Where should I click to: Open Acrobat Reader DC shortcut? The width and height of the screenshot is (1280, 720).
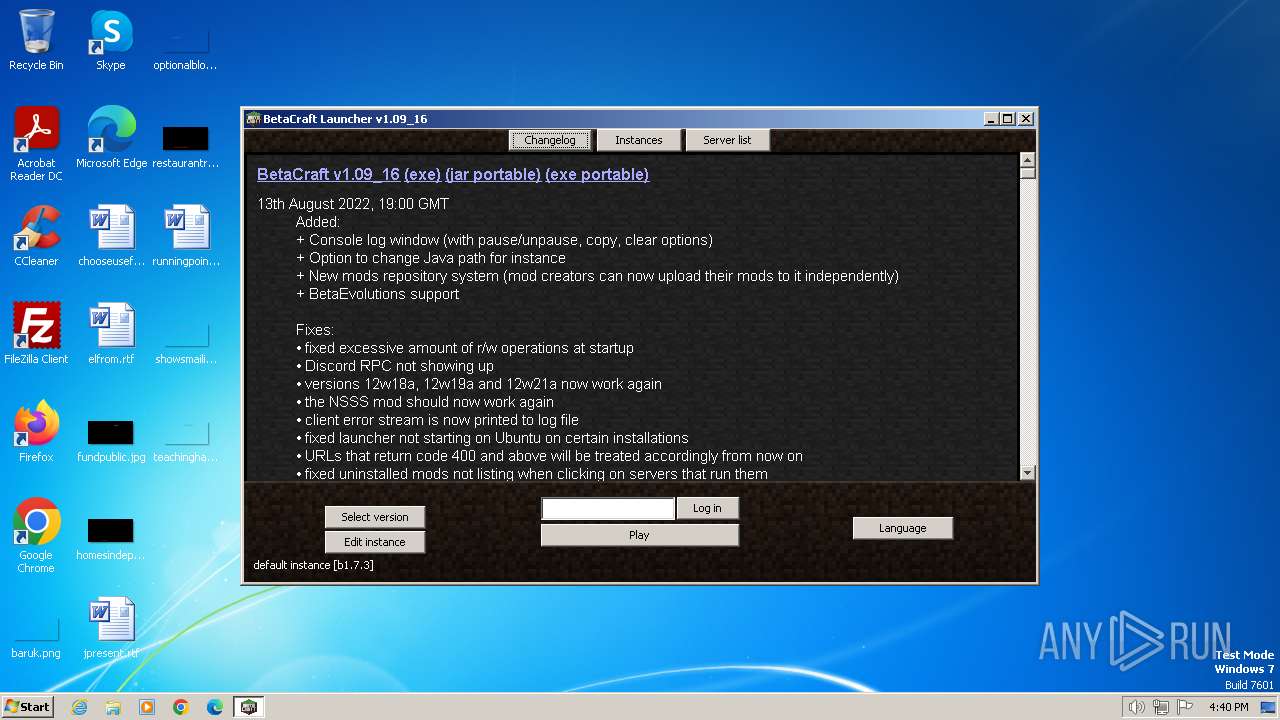click(36, 144)
